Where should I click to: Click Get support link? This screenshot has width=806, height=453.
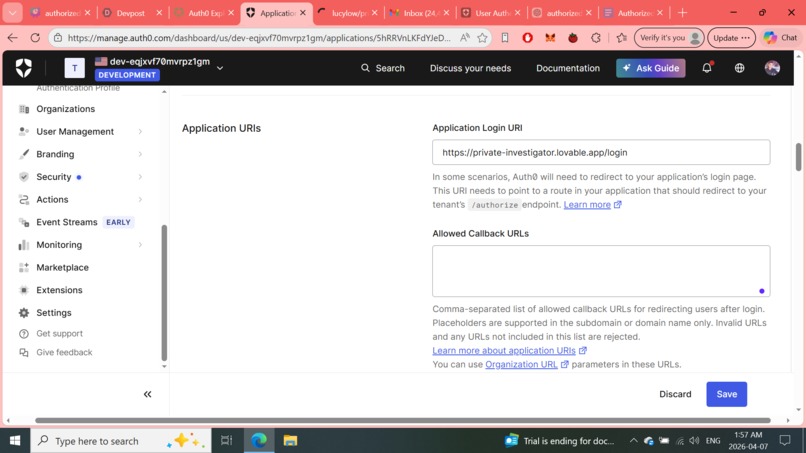59,333
